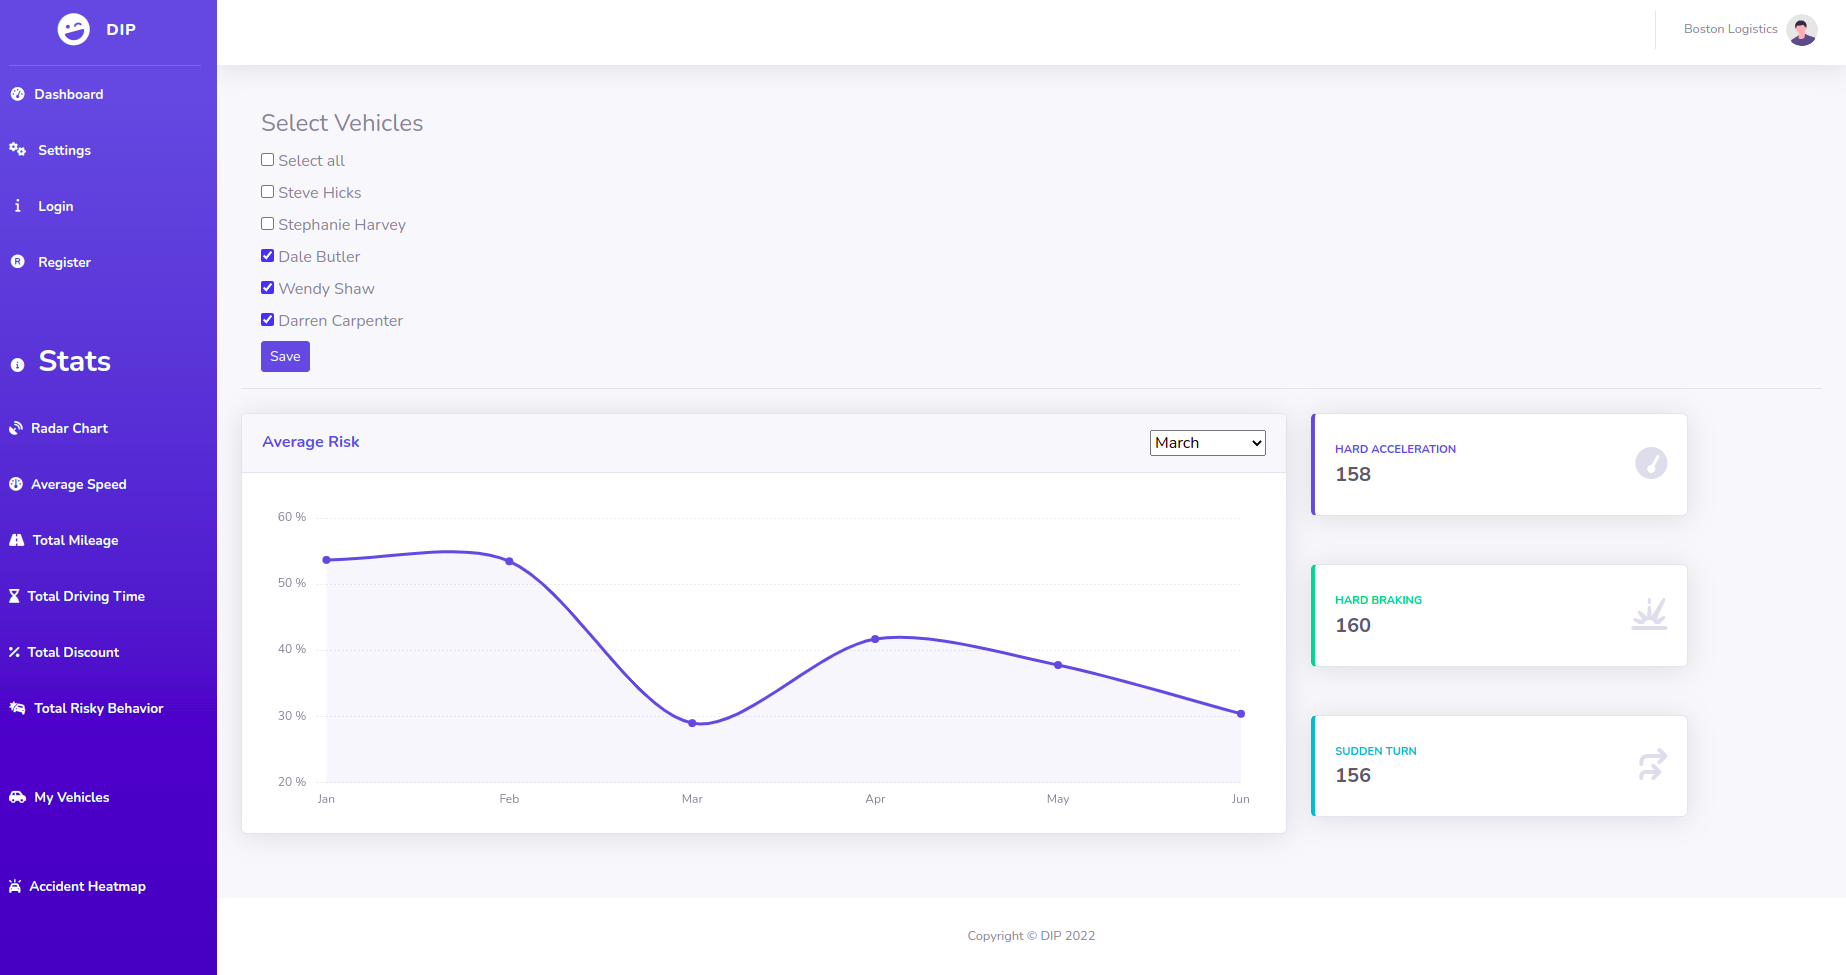The width and height of the screenshot is (1846, 975).
Task: Open the Settings link in sidebar
Action: (x=64, y=150)
